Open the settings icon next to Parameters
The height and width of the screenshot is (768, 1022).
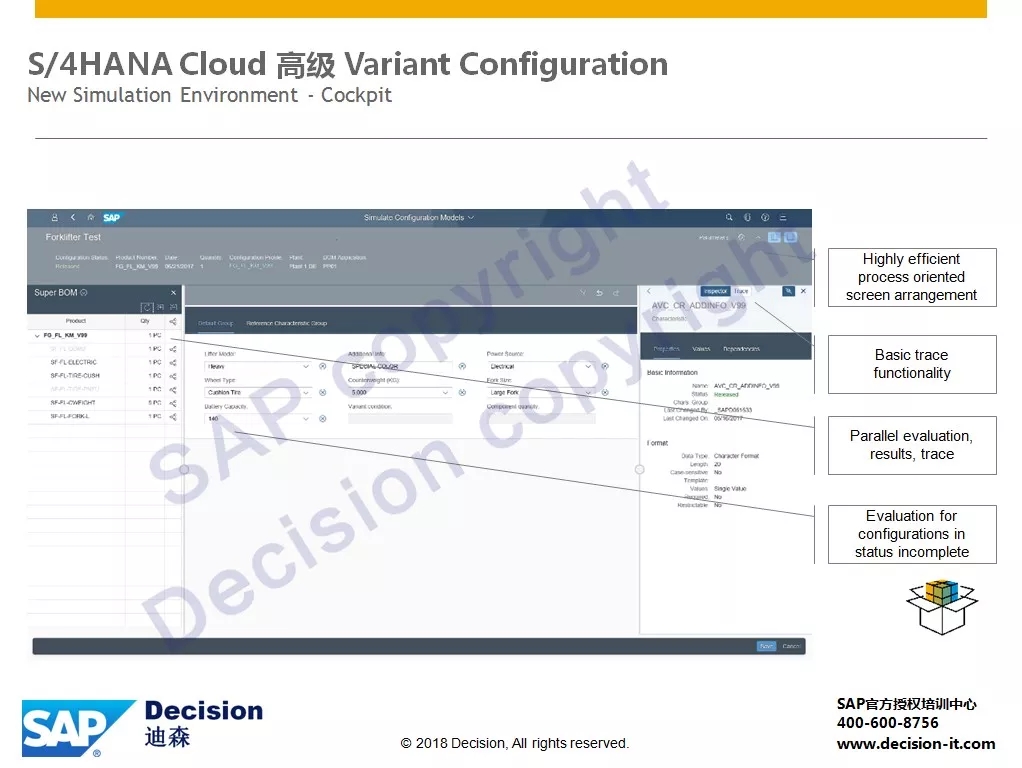[x=741, y=238]
